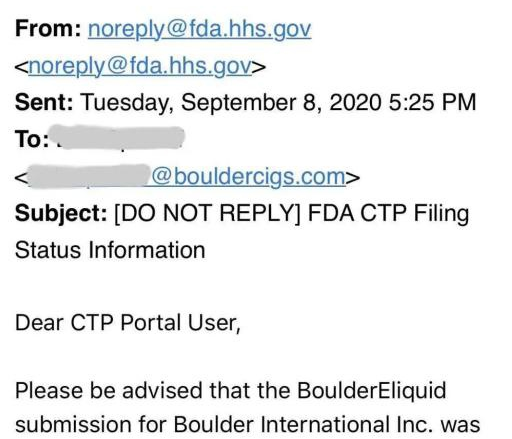Image resolution: width=512 pixels, height=439 pixels.
Task: Open the @bouldercigs.com recipient email link
Action: tap(249, 176)
